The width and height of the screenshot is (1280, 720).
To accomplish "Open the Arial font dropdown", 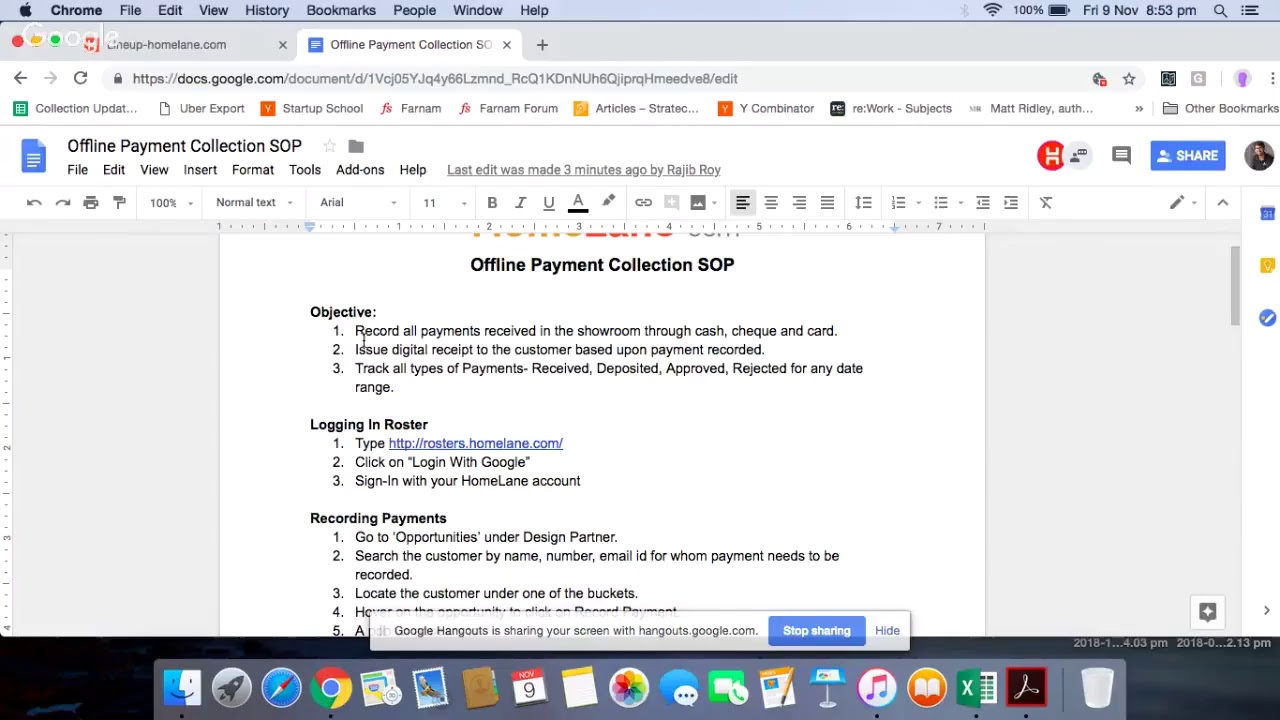I will tap(358, 203).
